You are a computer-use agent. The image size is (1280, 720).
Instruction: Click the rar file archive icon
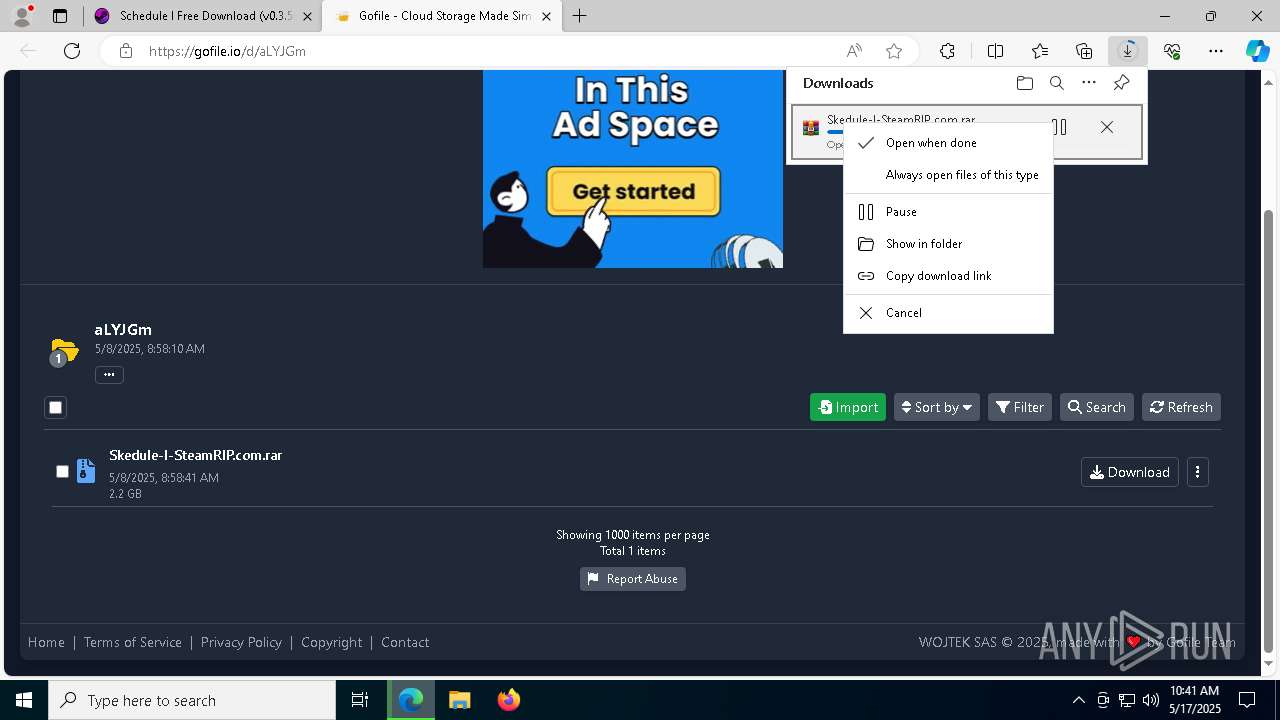pos(86,471)
